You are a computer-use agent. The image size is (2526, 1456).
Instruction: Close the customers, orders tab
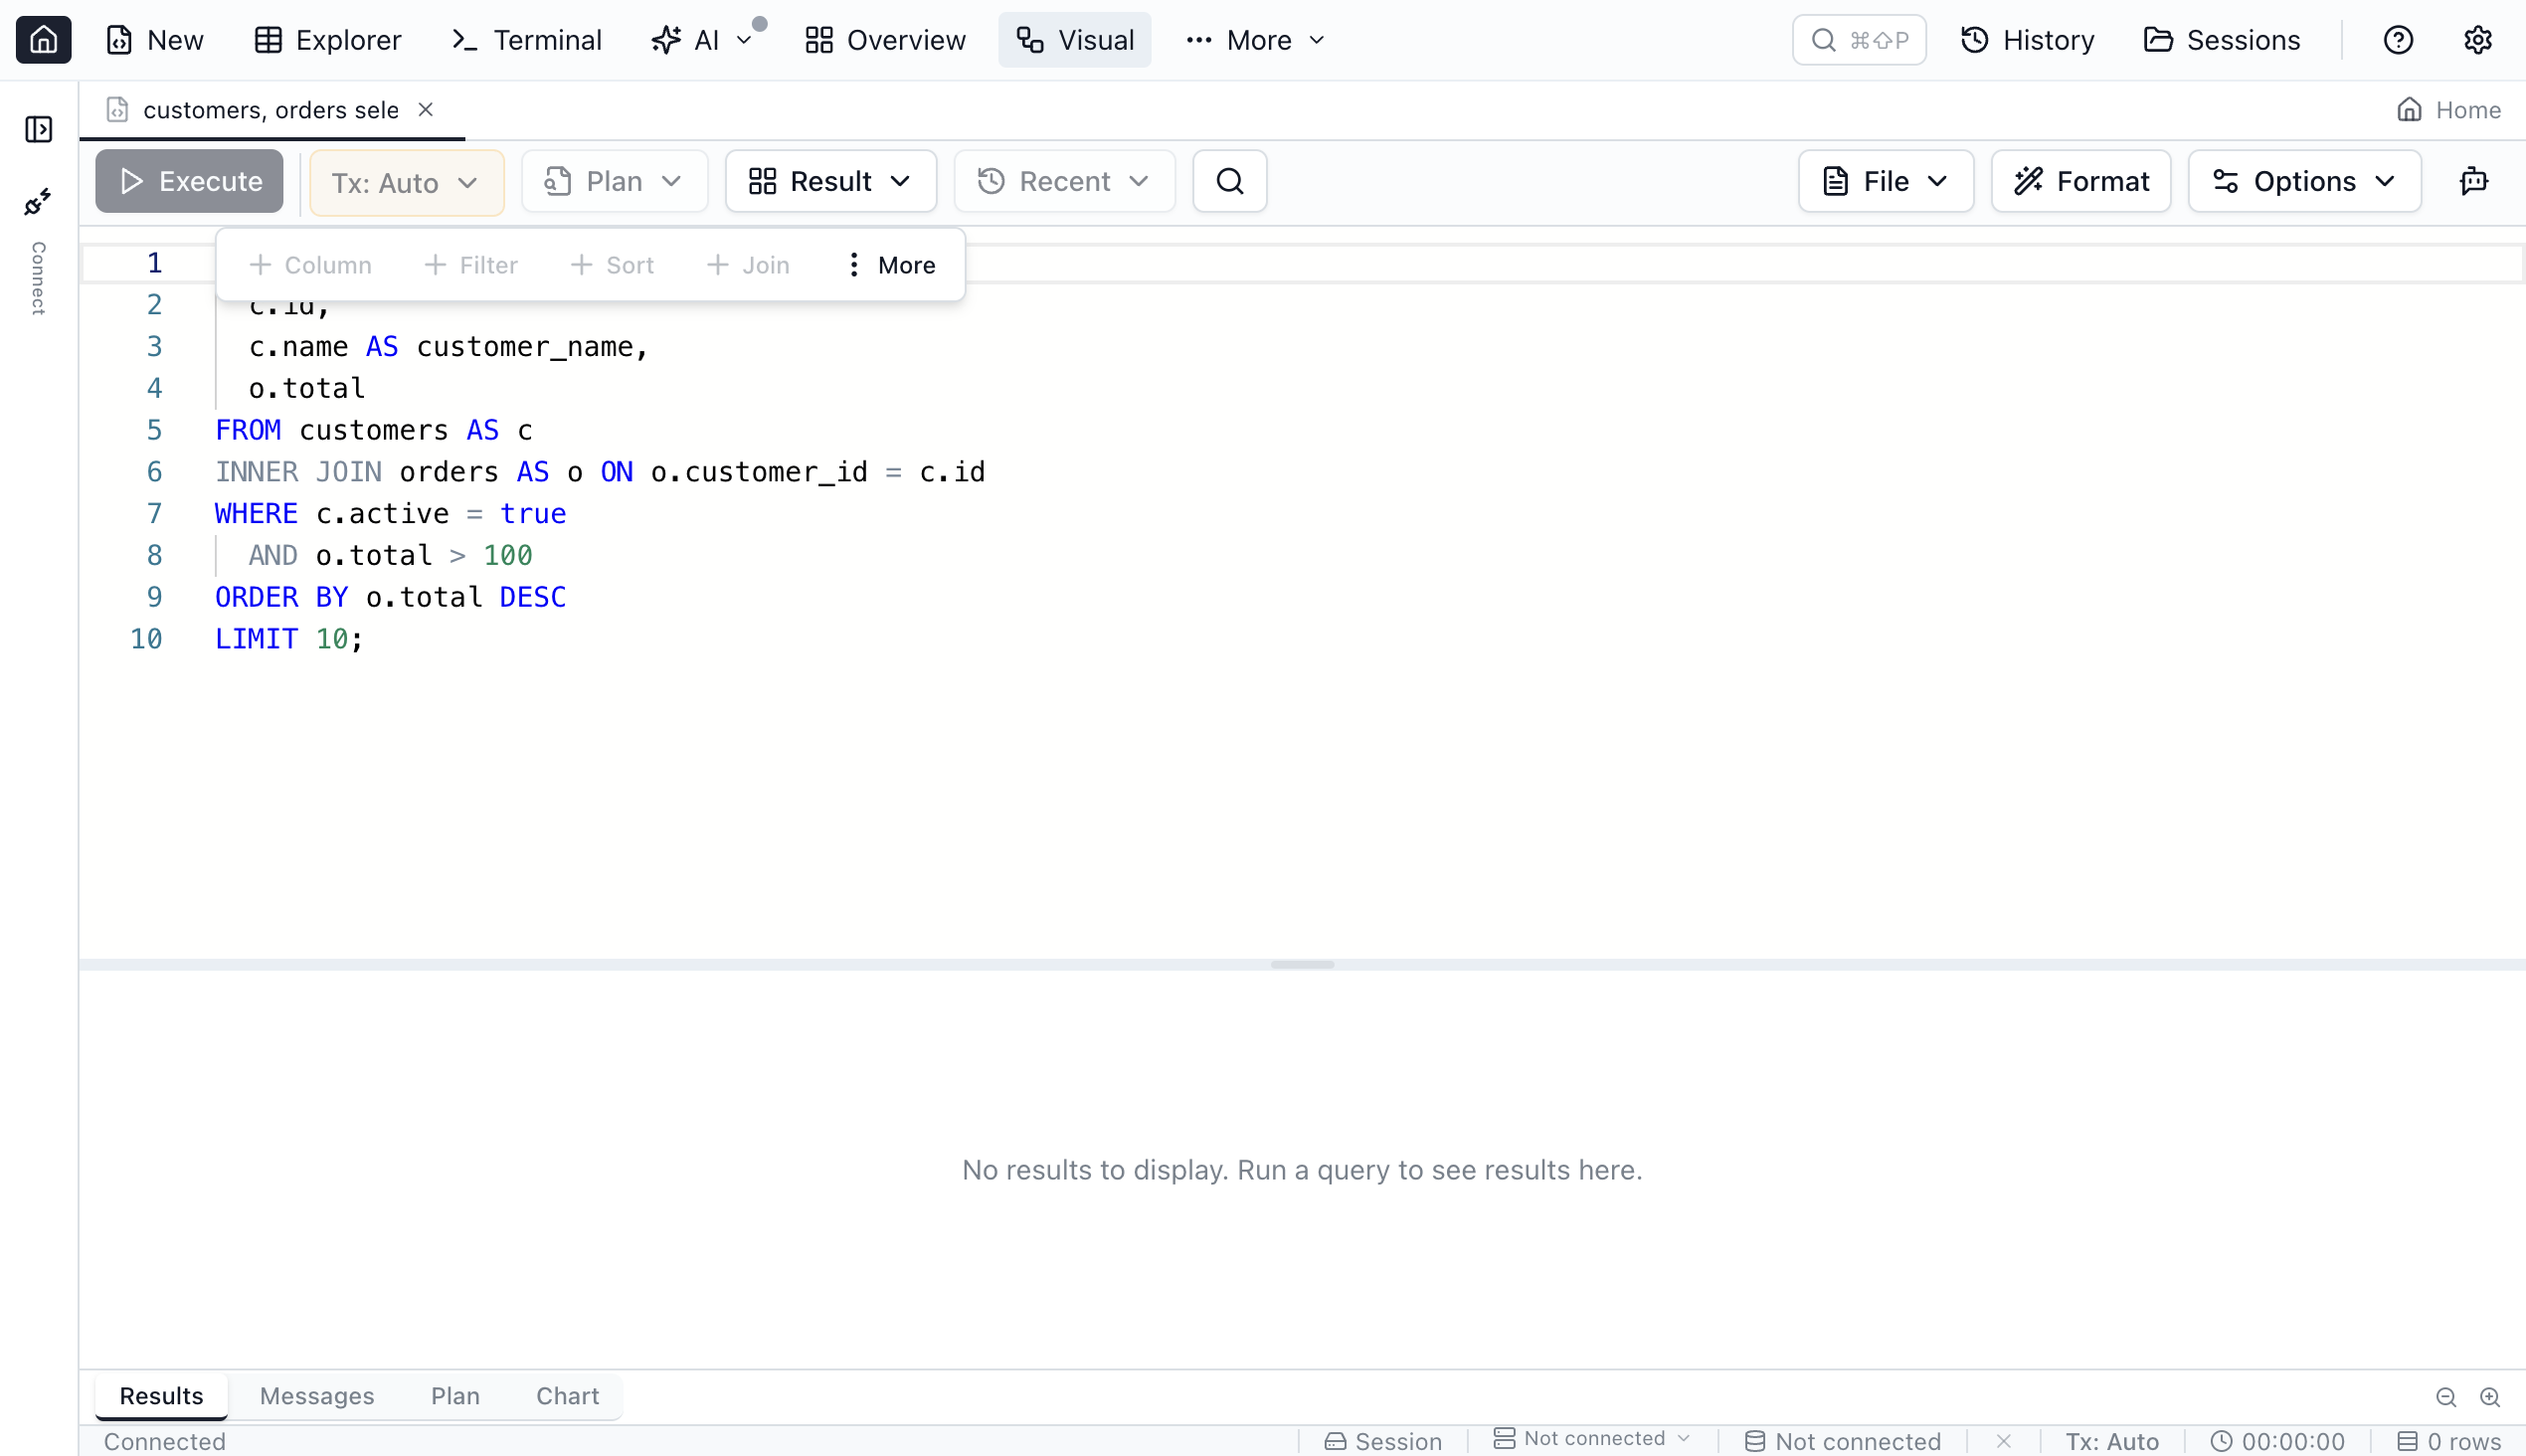[x=426, y=109]
